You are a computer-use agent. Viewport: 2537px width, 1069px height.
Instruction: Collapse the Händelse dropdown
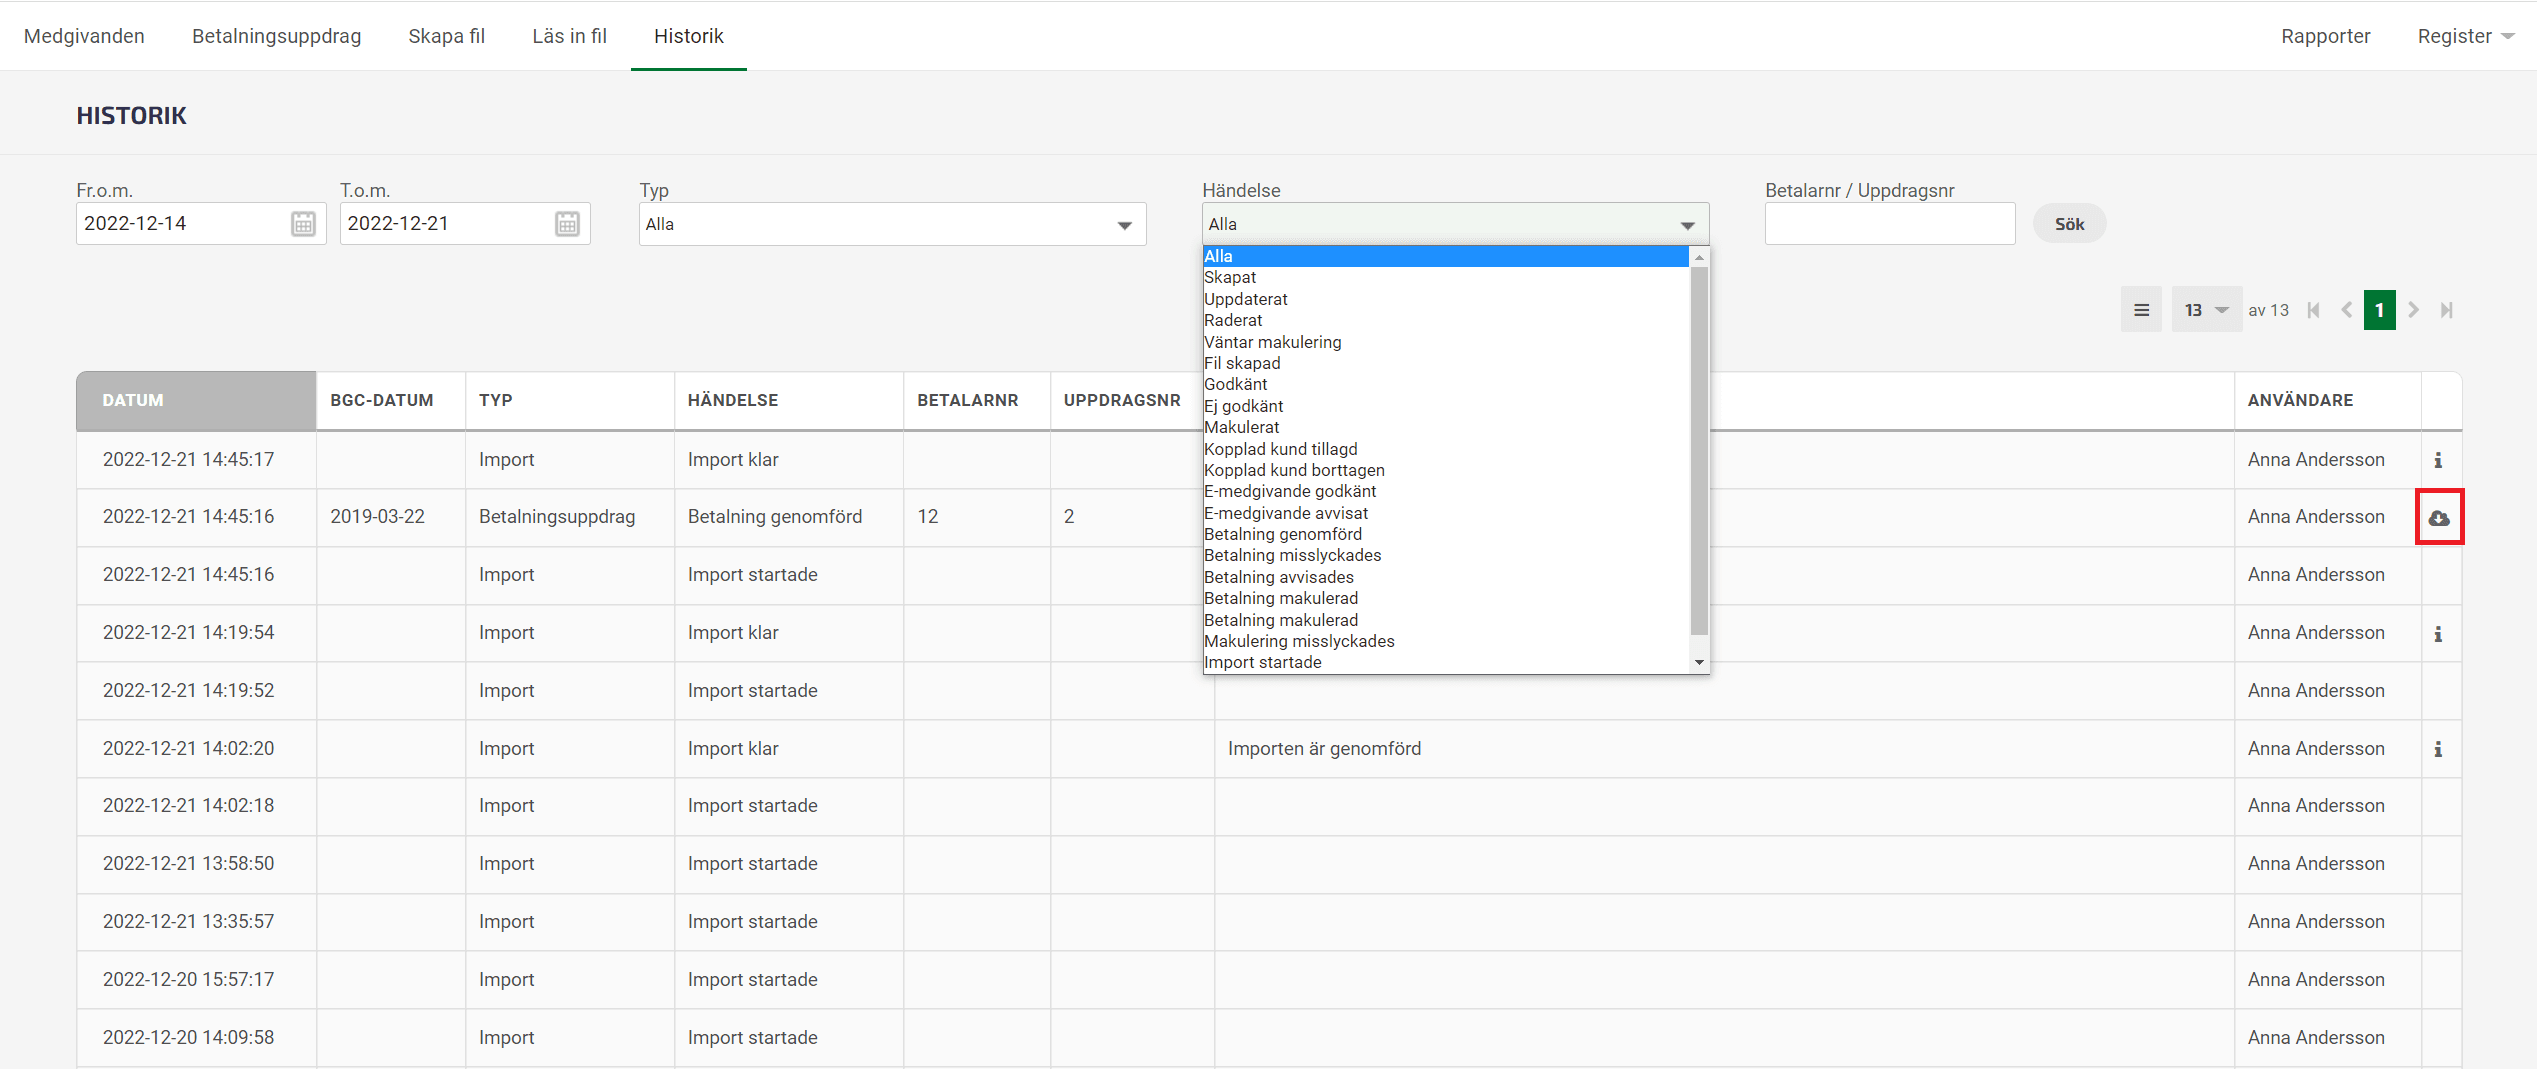pyautogui.click(x=1455, y=224)
